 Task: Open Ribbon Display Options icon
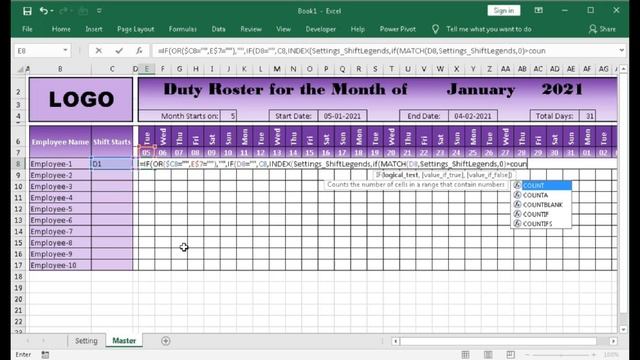tap(538, 11)
